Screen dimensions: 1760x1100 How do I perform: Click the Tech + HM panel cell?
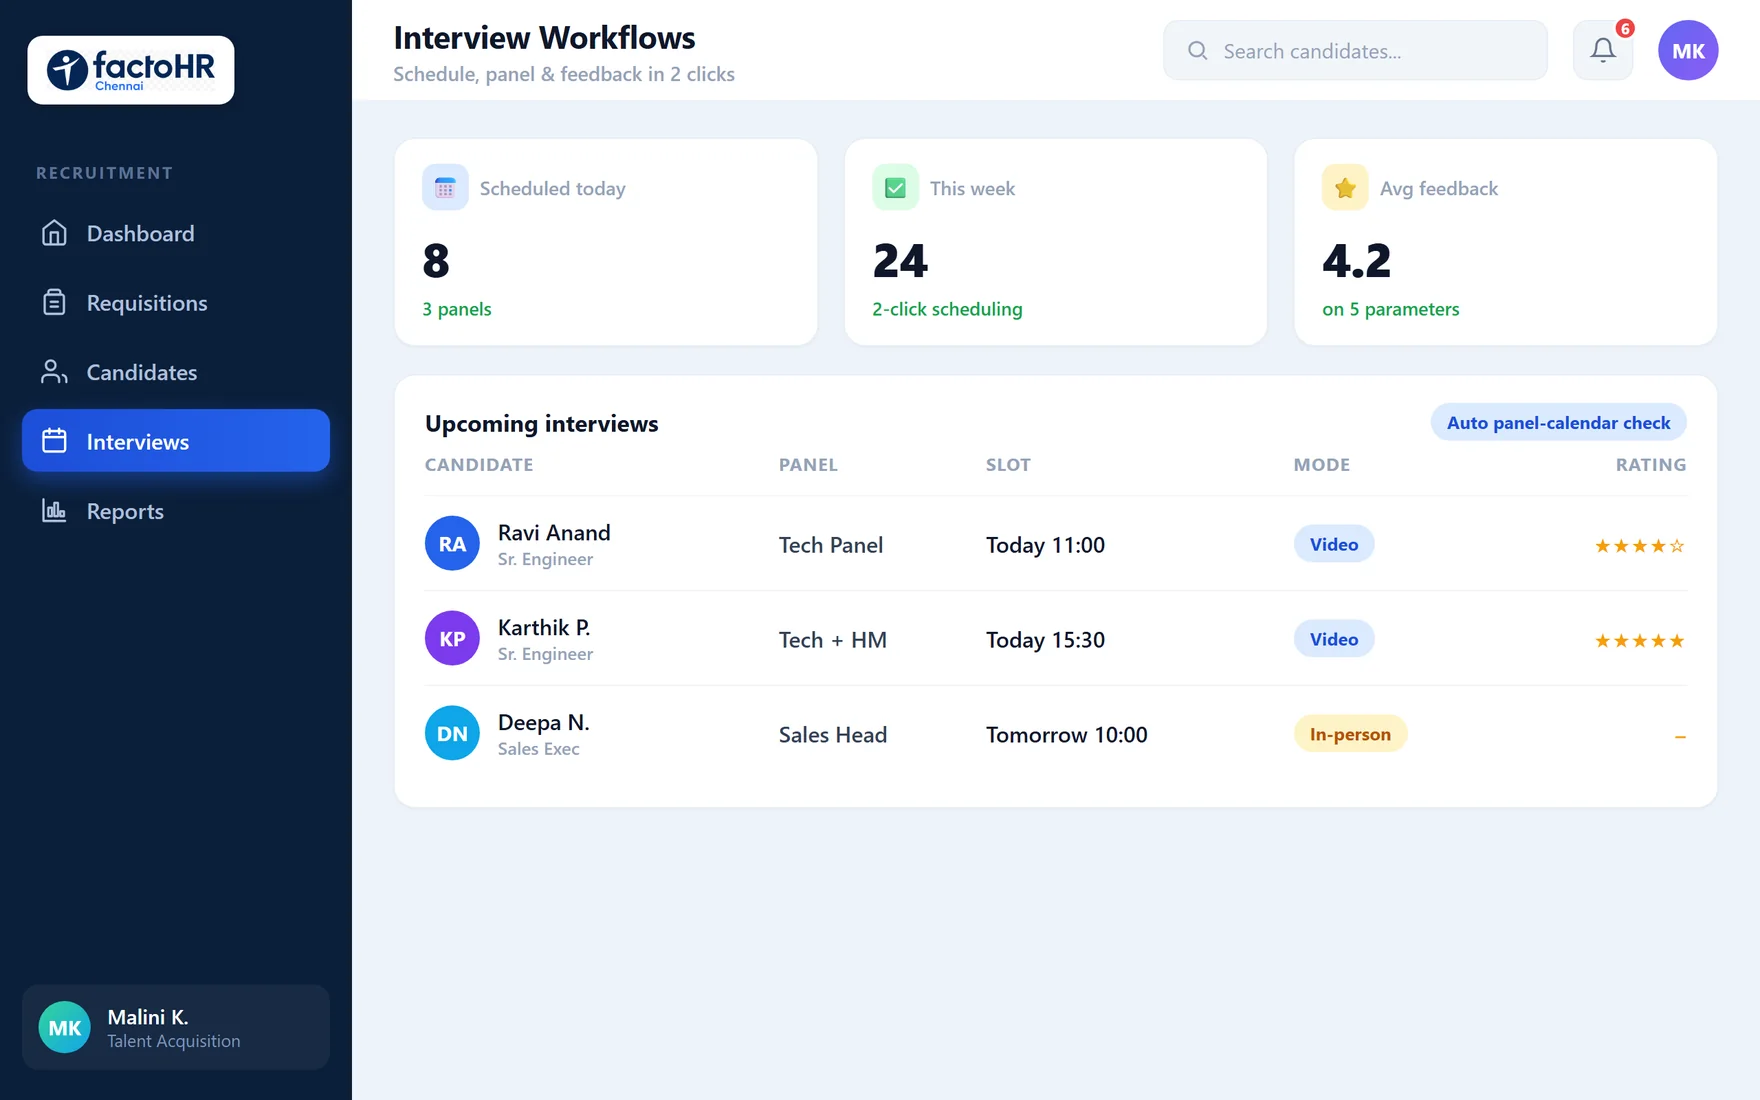(833, 640)
